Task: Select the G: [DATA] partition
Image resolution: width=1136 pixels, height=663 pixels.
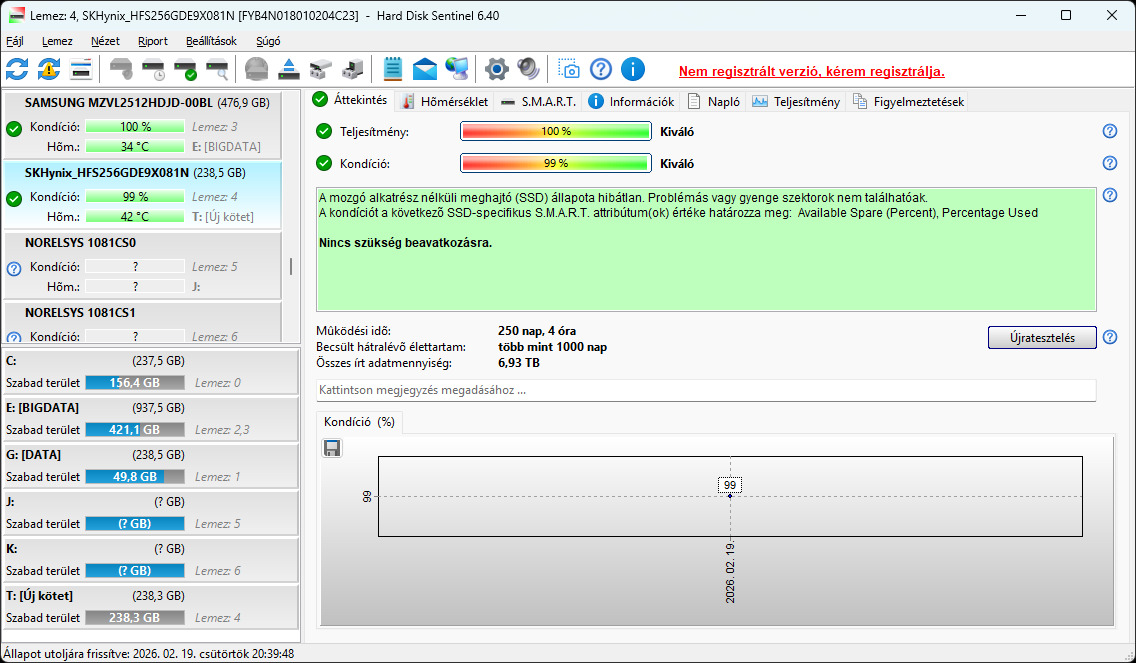Action: pyautogui.click(x=151, y=466)
